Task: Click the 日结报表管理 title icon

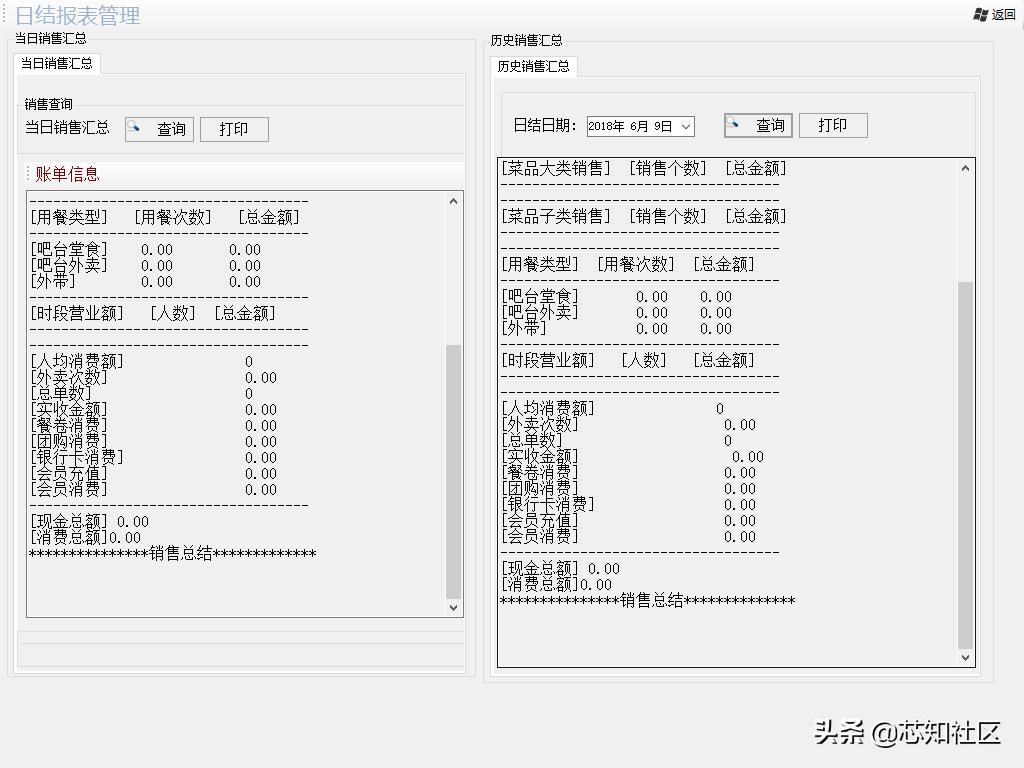Action: 7,15
